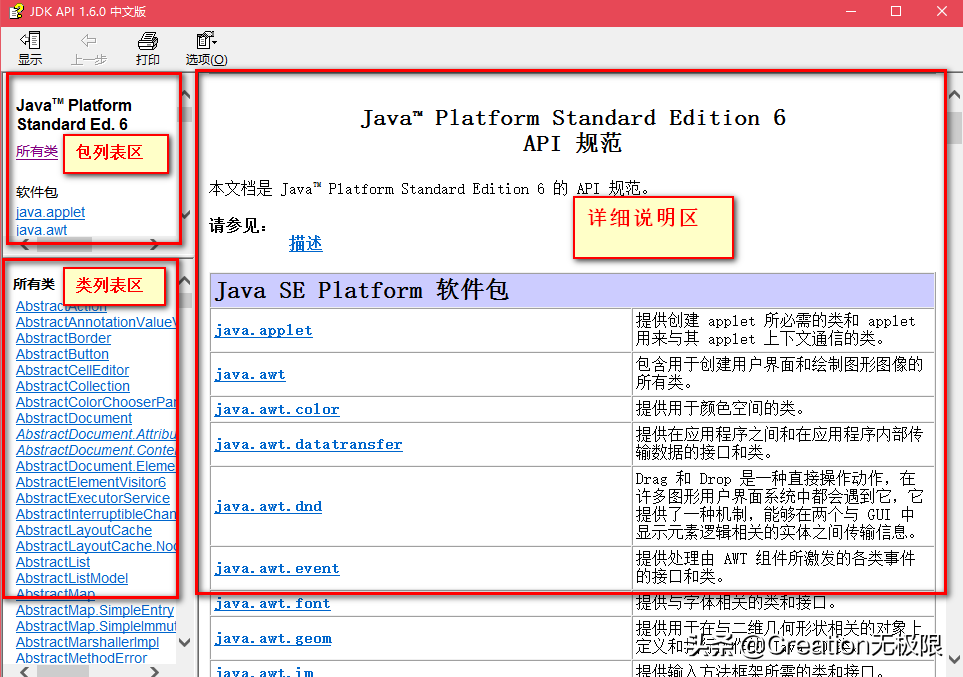Image resolution: width=963 pixels, height=677 pixels.
Task: Open java.awt.font package link
Action: tap(273, 604)
